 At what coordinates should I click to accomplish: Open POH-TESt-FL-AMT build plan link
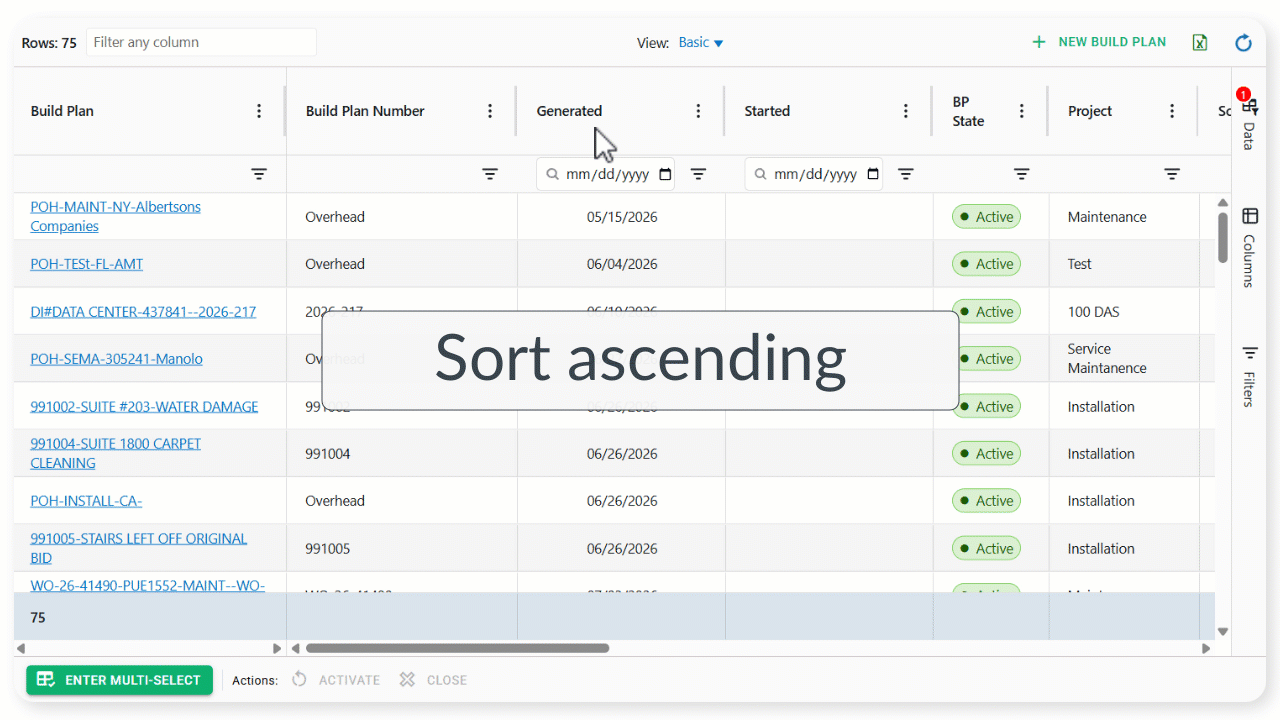[86, 264]
